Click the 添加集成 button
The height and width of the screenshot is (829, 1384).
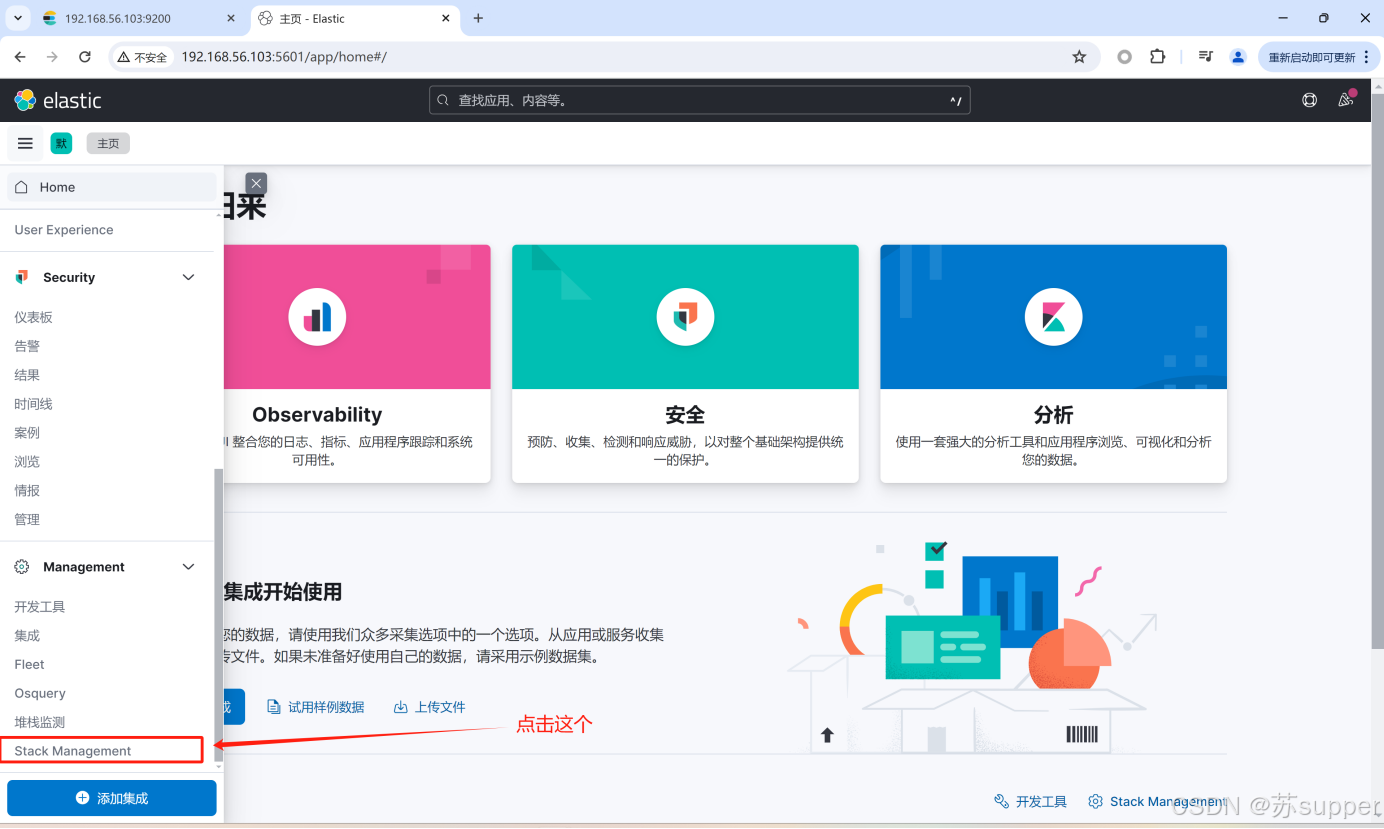111,798
